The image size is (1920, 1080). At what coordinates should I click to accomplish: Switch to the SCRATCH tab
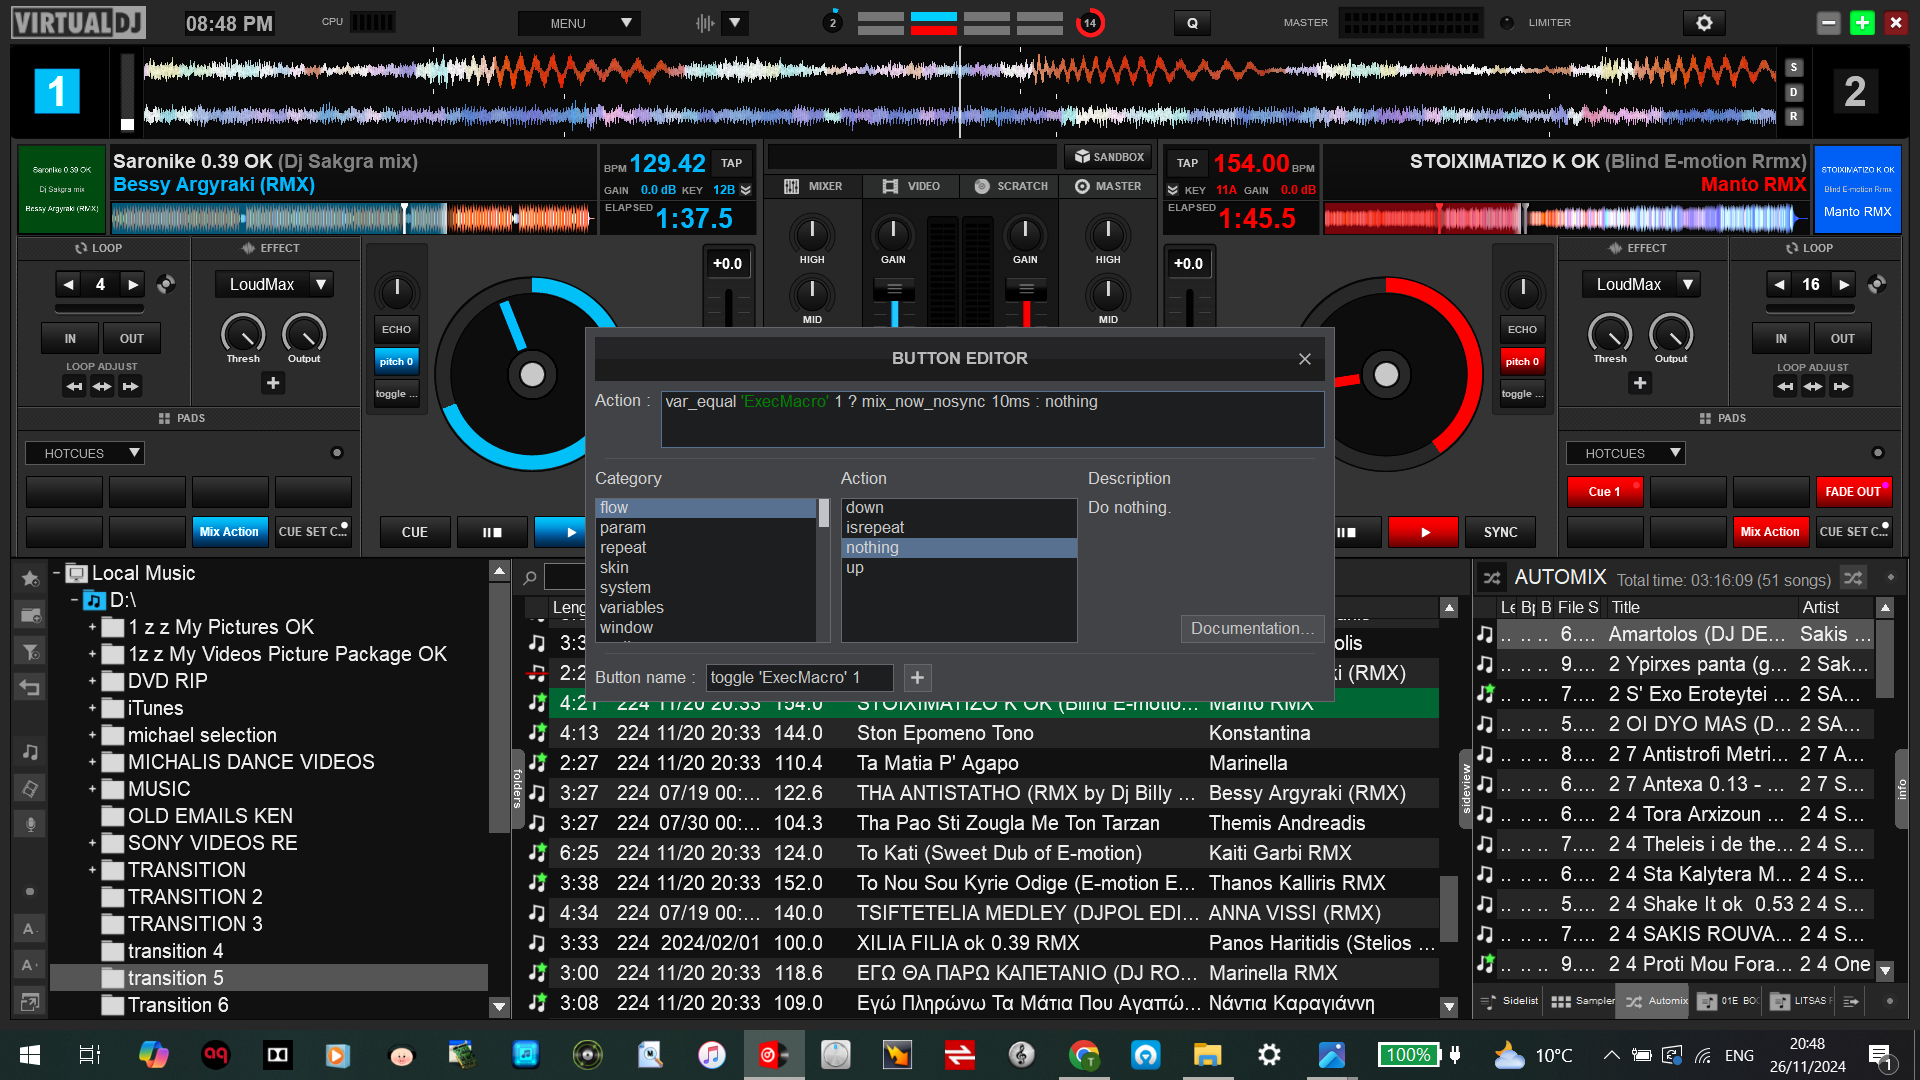pyautogui.click(x=1011, y=186)
